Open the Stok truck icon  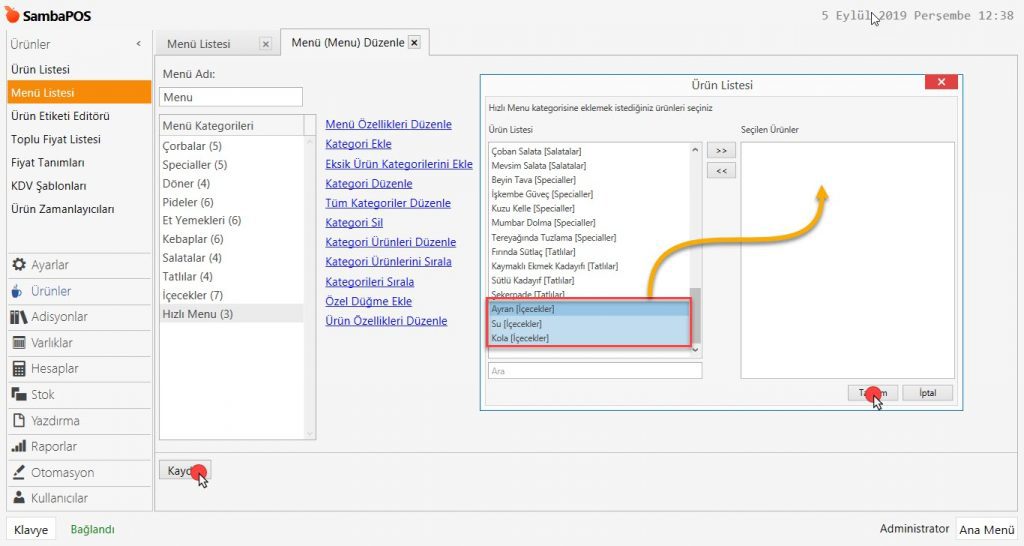(18, 395)
